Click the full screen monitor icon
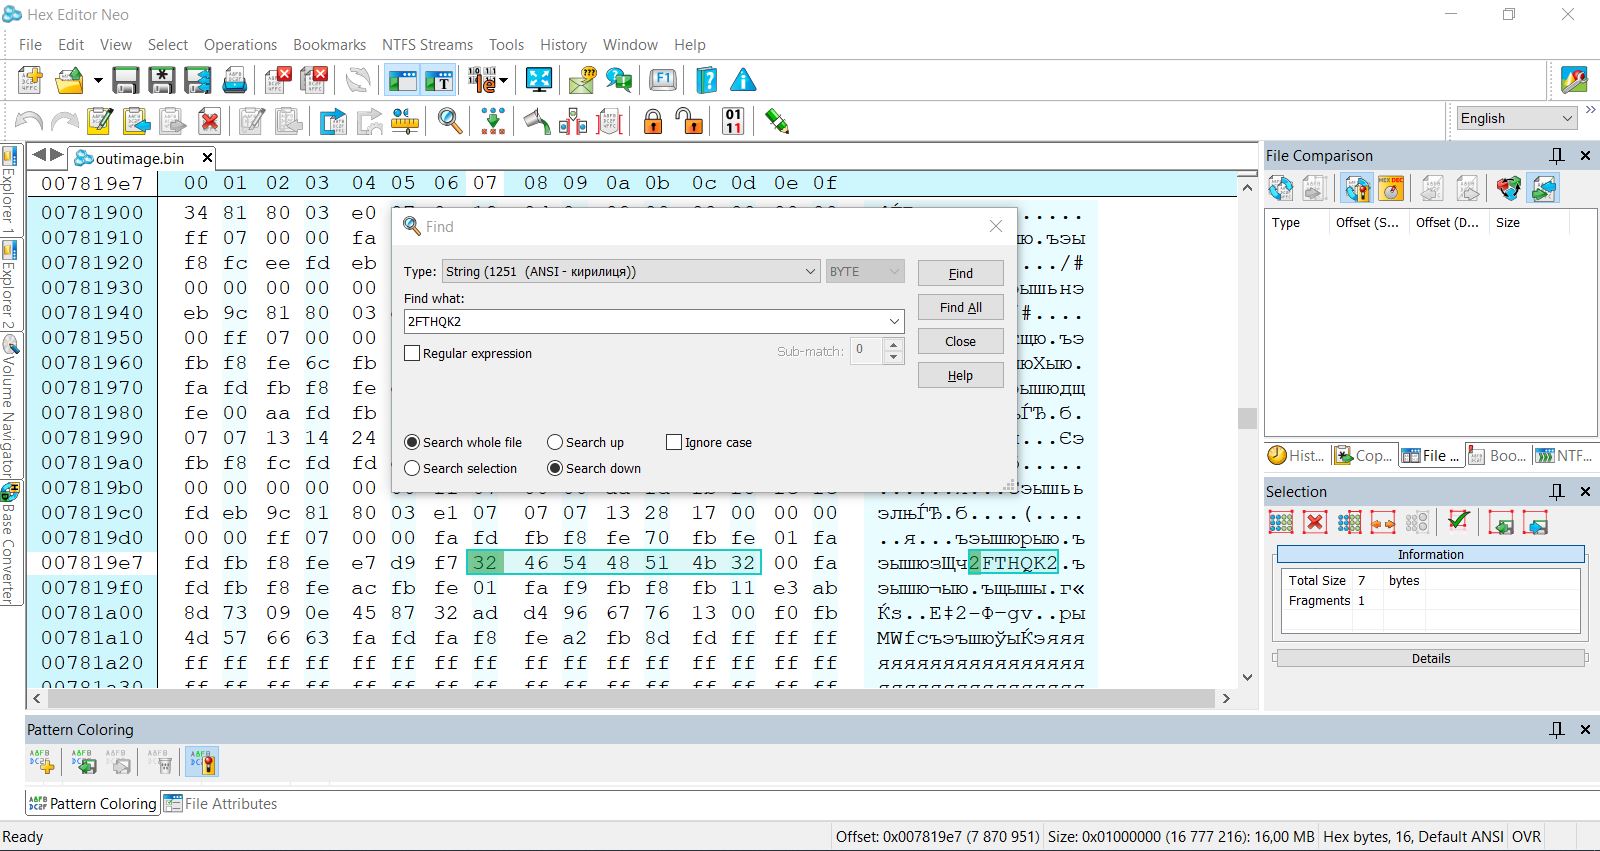The height and width of the screenshot is (851, 1600). [x=539, y=80]
